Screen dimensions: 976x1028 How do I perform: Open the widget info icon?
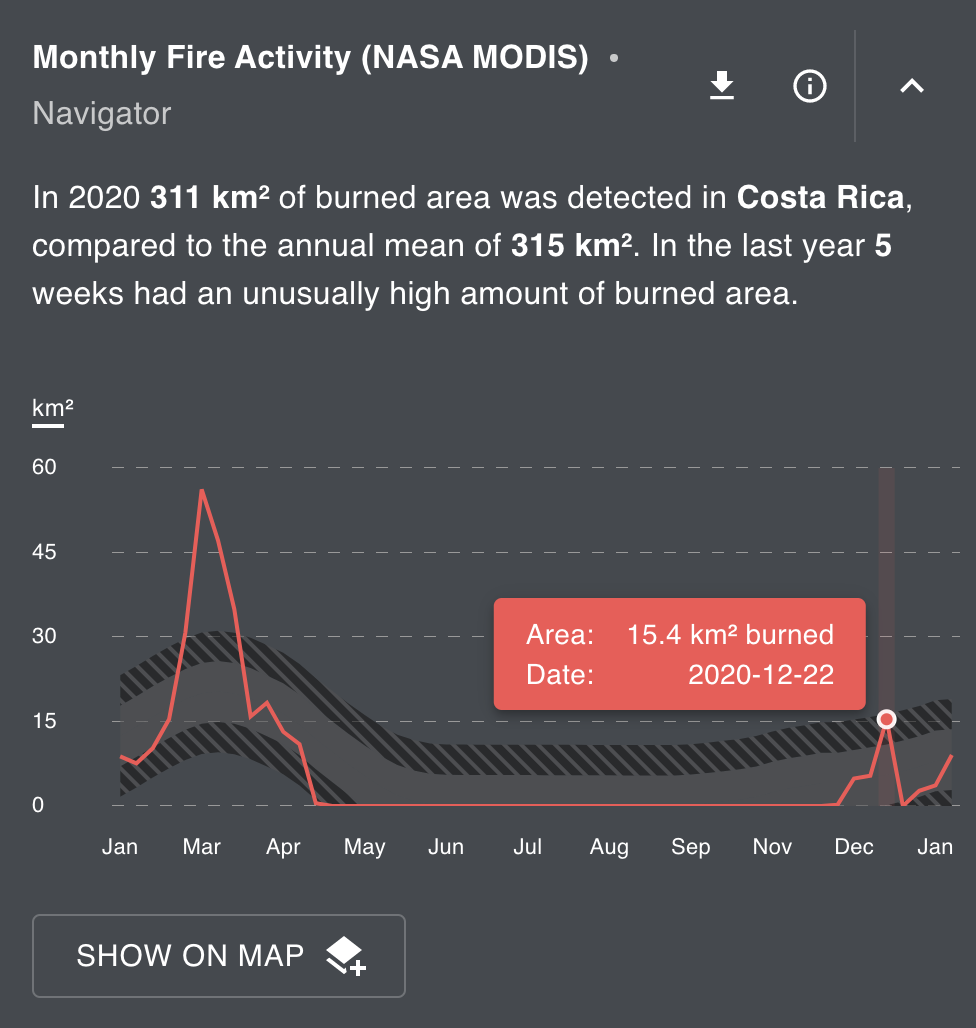pos(810,87)
